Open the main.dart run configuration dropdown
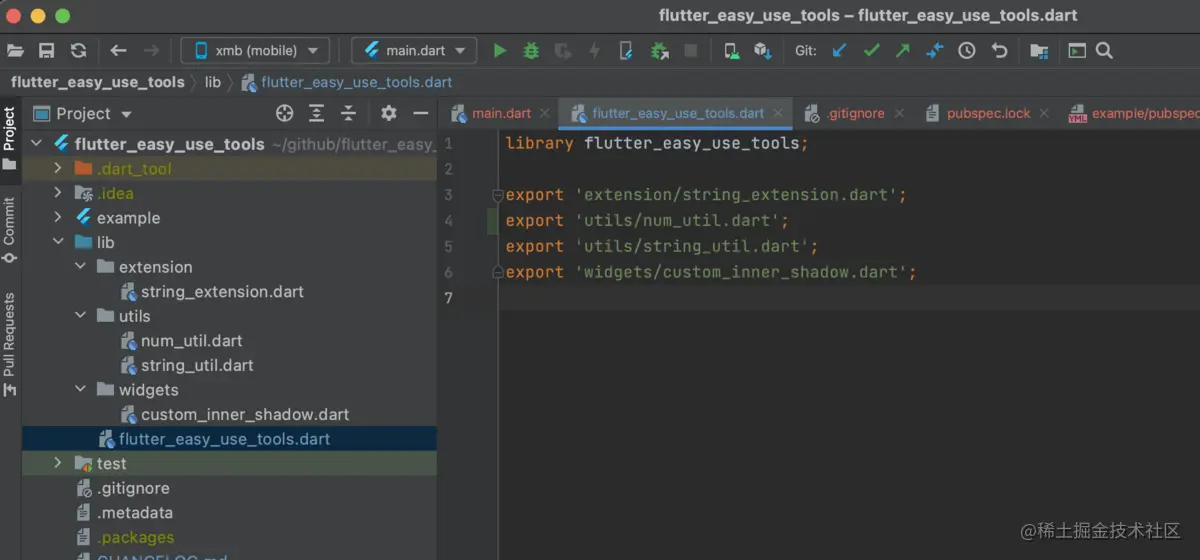 [x=414, y=50]
